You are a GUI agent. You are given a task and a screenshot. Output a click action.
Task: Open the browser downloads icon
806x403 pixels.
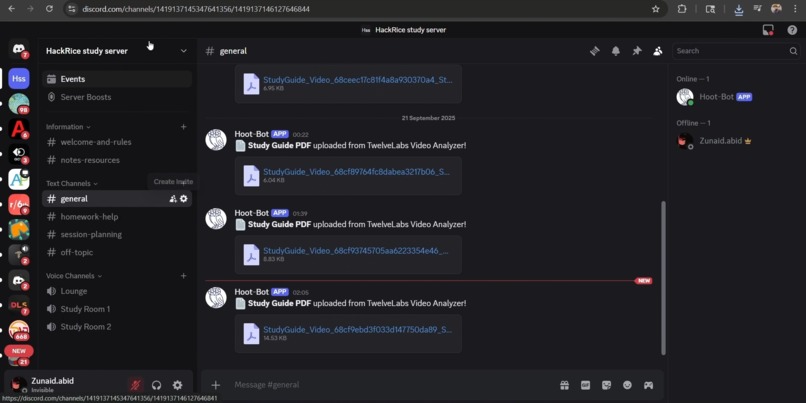pyautogui.click(x=739, y=9)
